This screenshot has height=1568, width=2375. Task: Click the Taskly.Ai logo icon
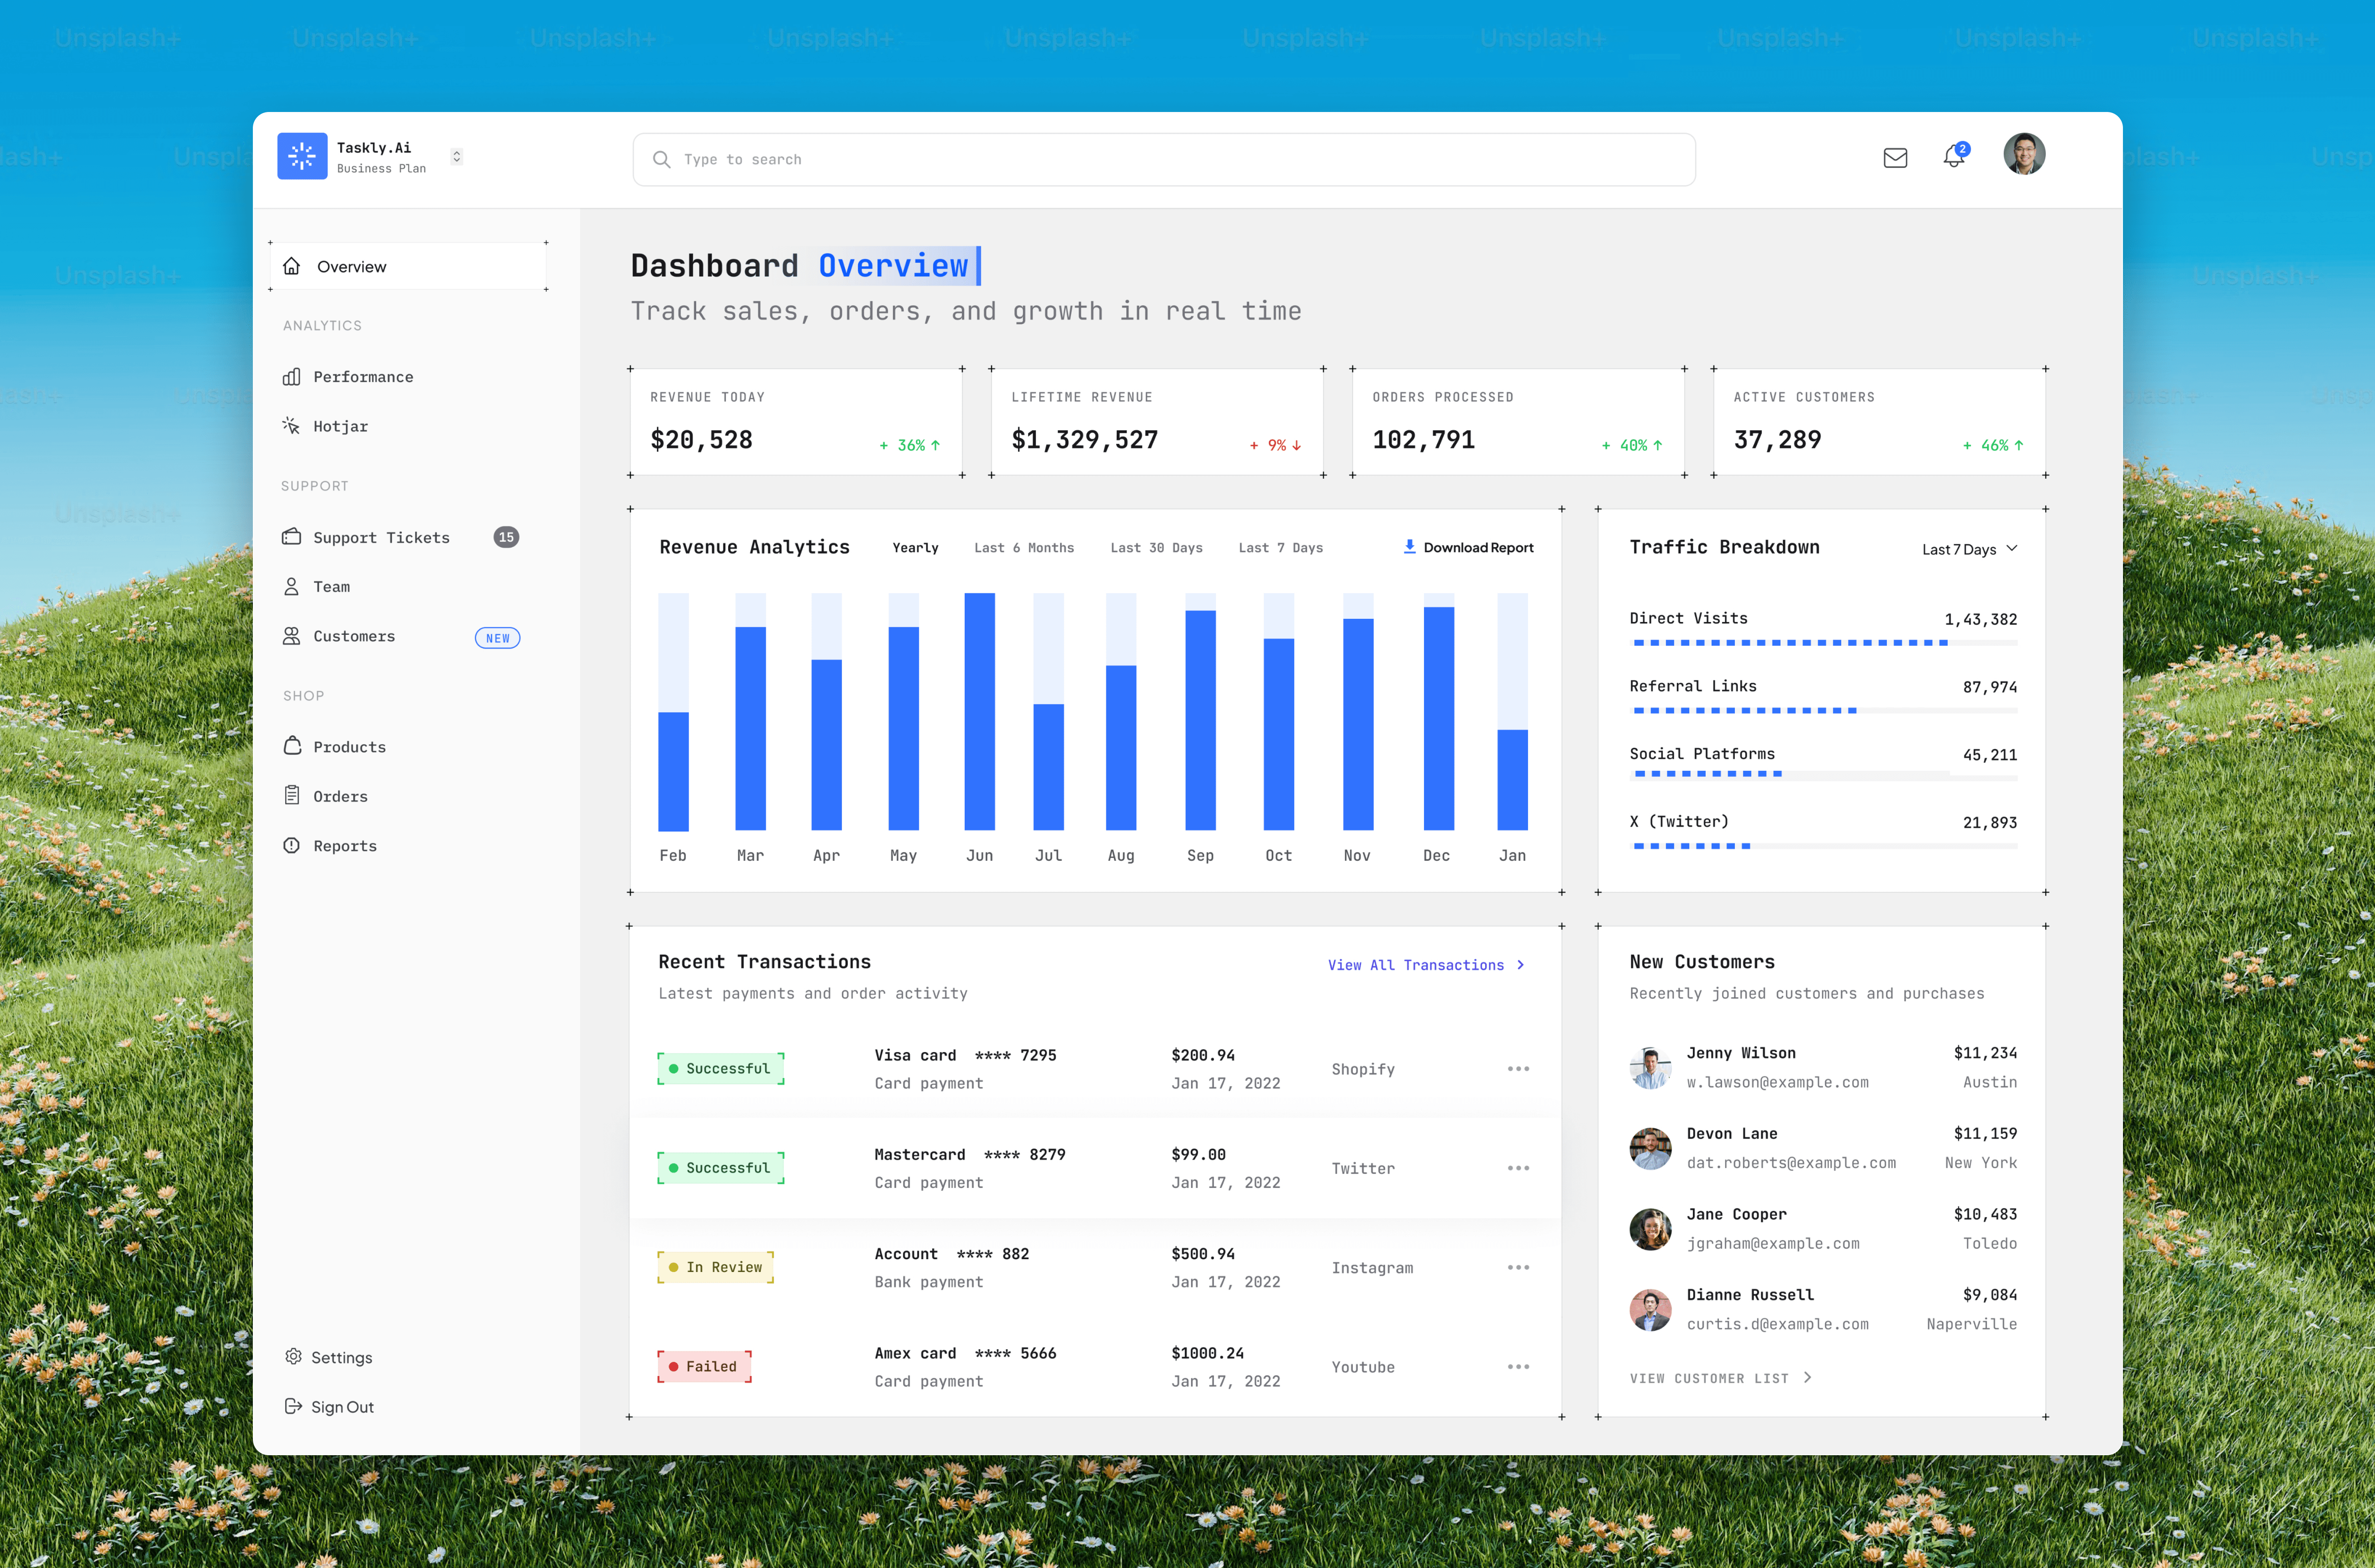[x=302, y=157]
